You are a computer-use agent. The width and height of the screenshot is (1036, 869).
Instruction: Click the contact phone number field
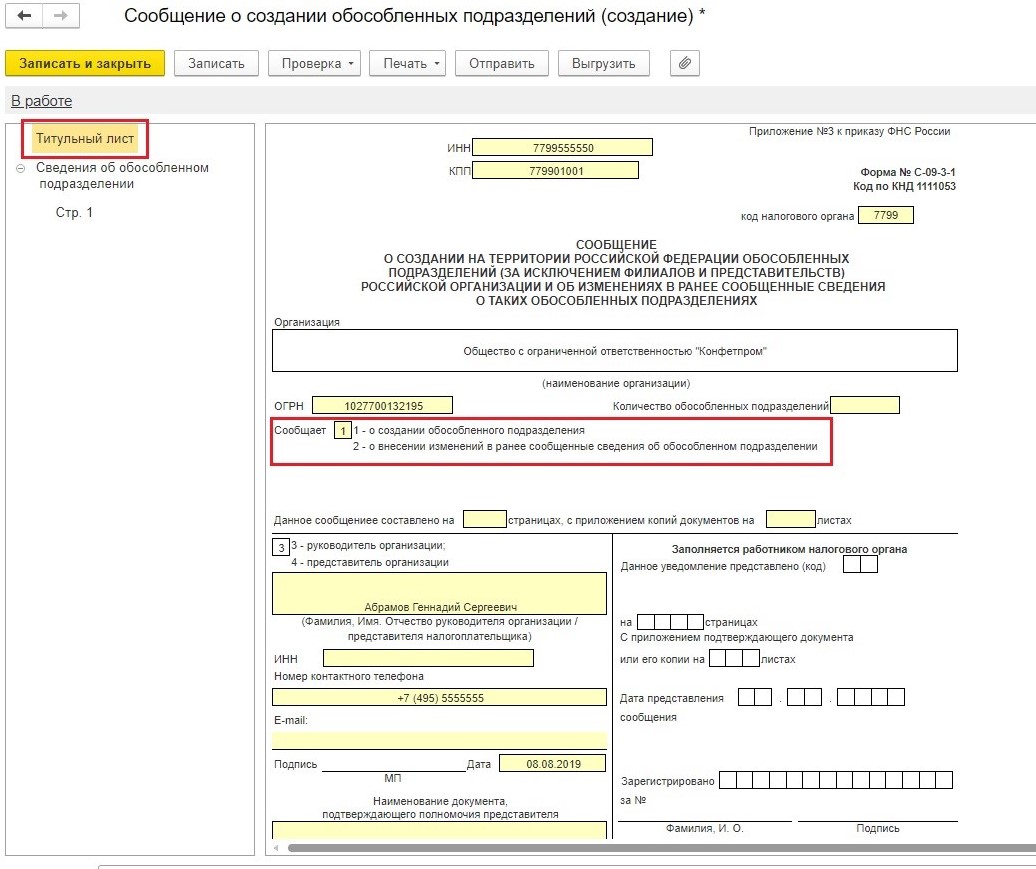(x=440, y=697)
